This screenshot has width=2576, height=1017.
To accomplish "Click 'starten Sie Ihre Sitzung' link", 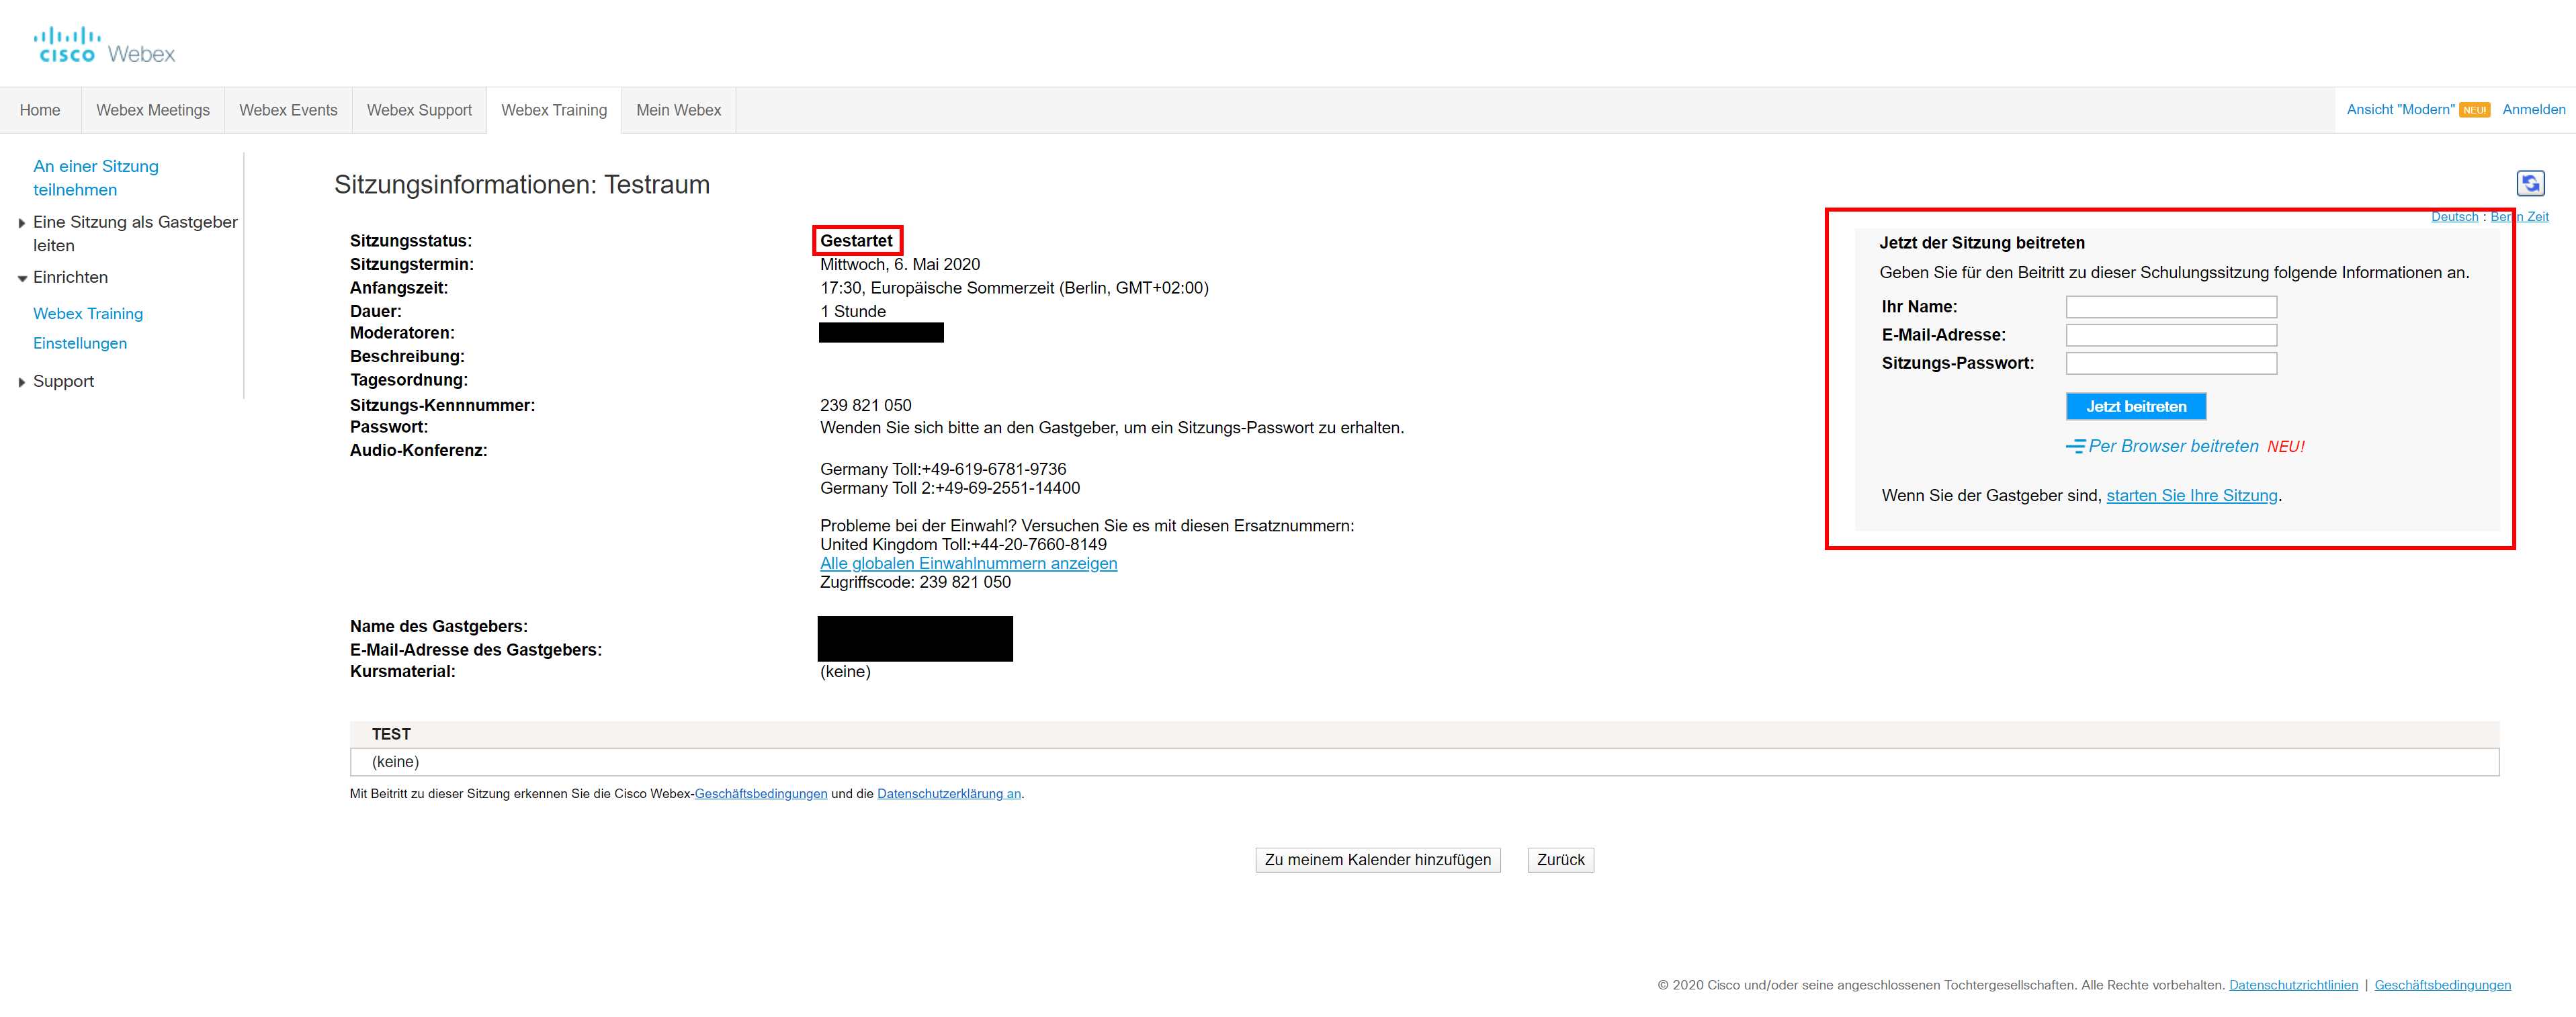I will point(2192,496).
